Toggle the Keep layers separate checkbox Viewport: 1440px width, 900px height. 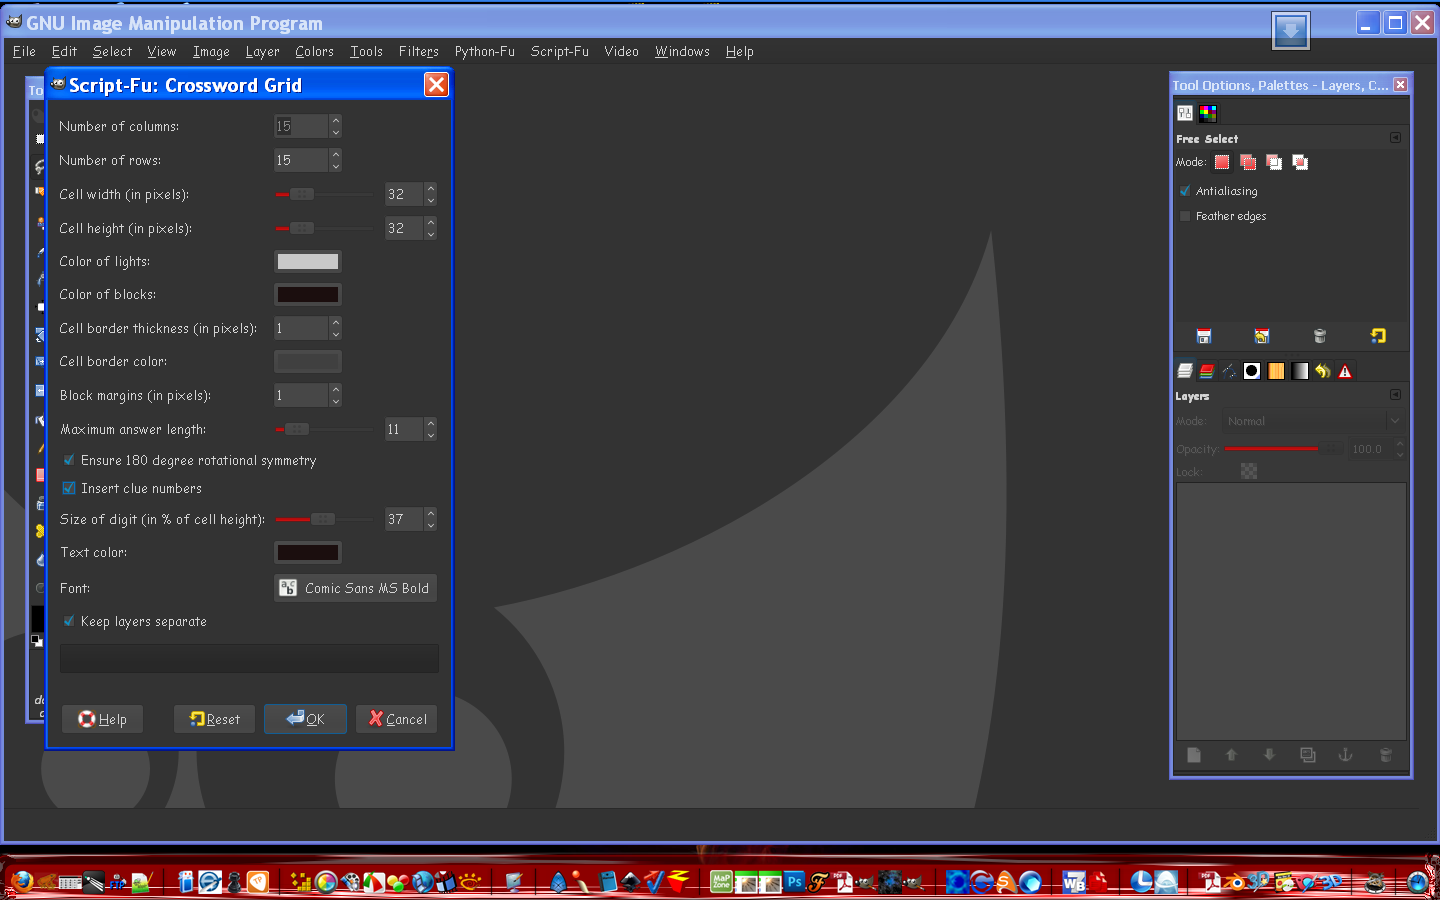[69, 621]
